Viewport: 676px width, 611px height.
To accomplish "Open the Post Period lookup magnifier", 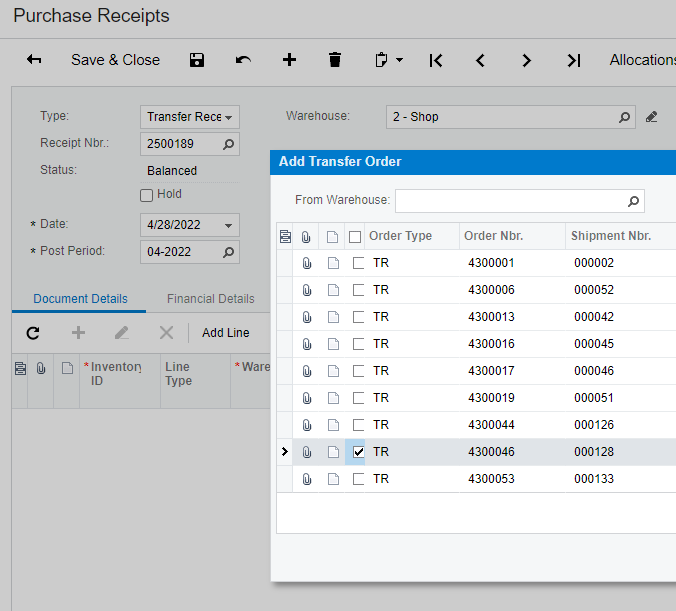I will 228,252.
